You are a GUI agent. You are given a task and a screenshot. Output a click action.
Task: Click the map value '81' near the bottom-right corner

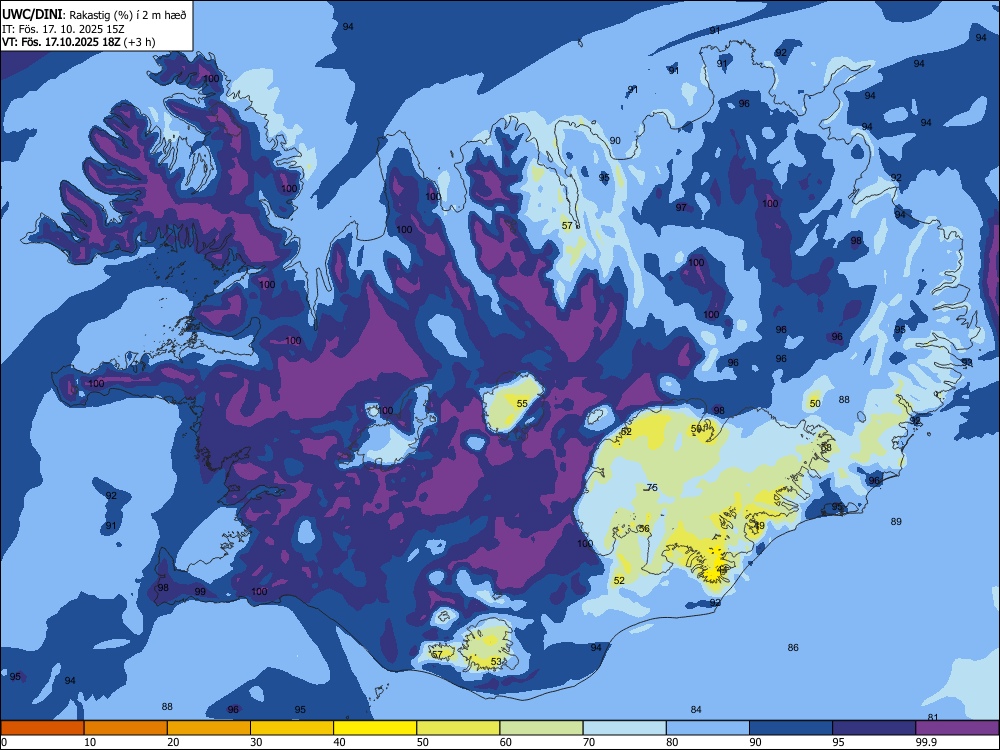933,717
